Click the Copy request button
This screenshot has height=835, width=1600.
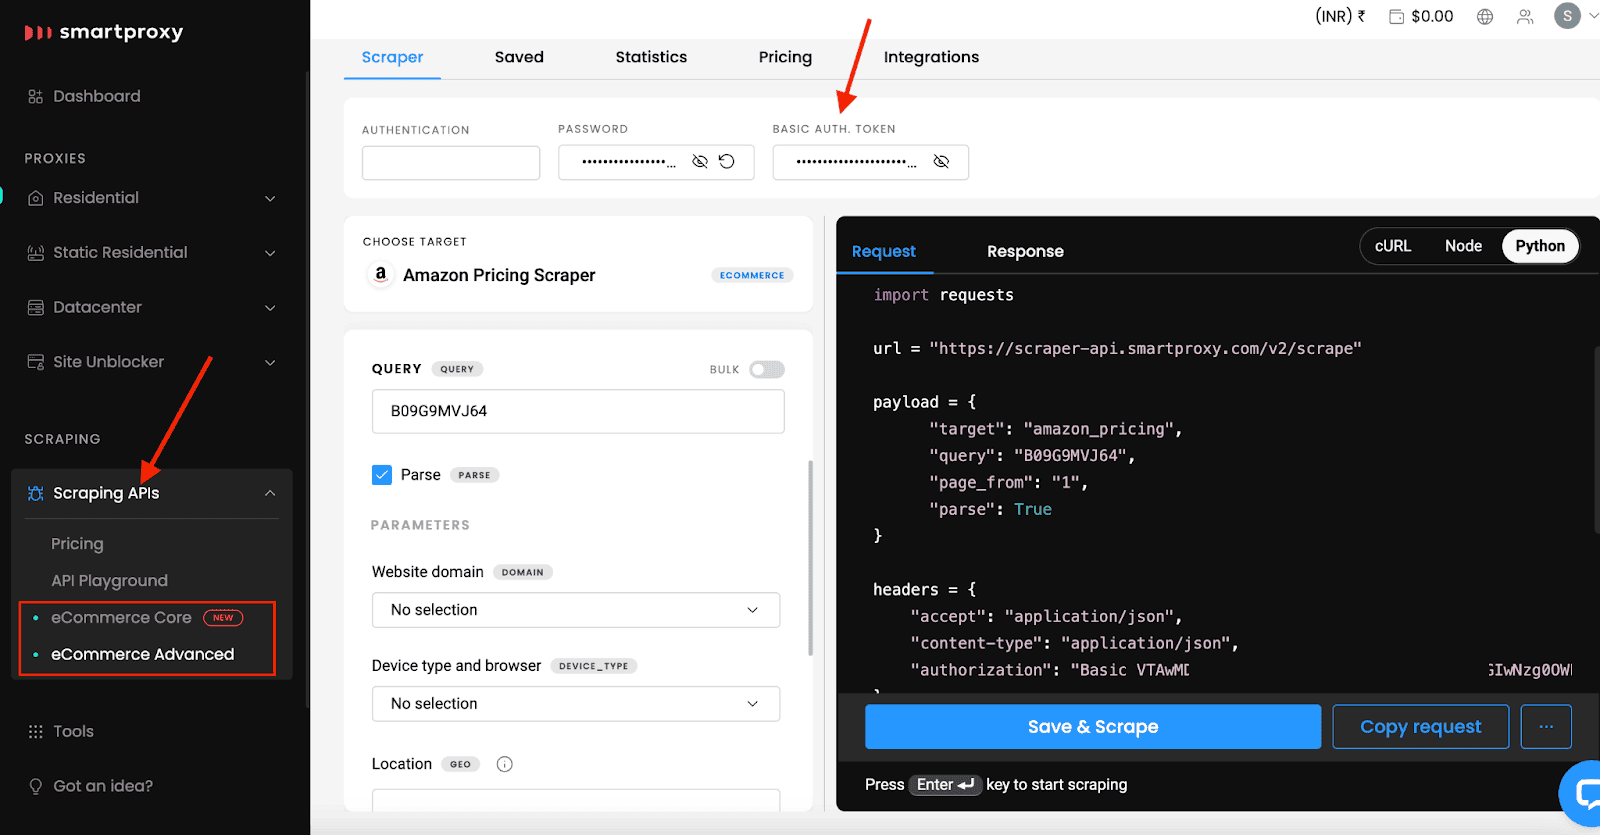click(x=1420, y=727)
